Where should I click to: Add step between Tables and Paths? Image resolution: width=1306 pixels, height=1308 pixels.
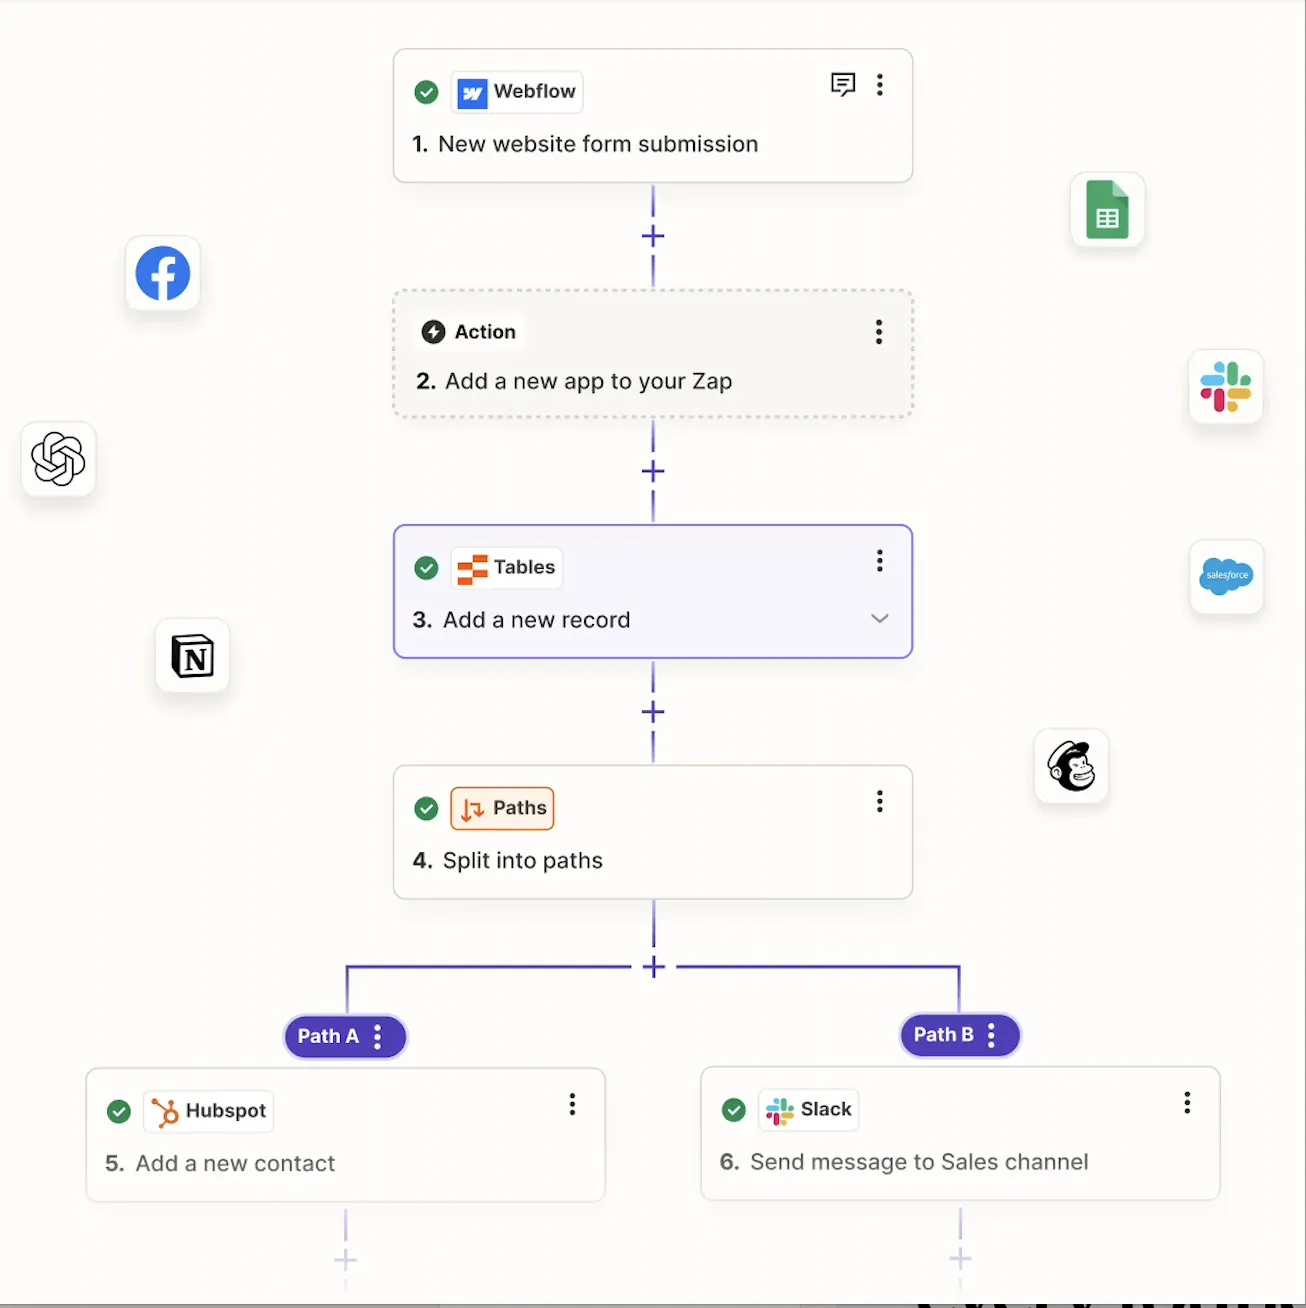(x=653, y=712)
